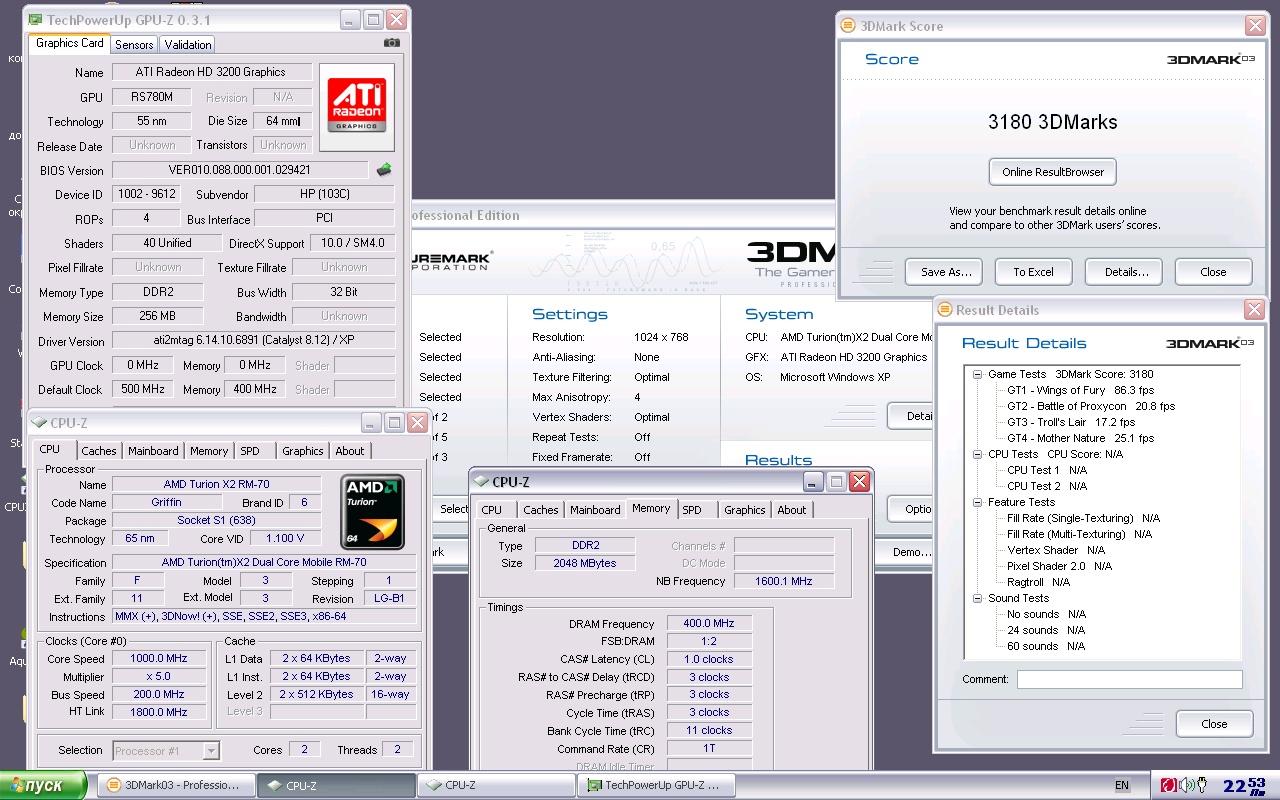Collapse the Game Tests tree node

pos(977,374)
